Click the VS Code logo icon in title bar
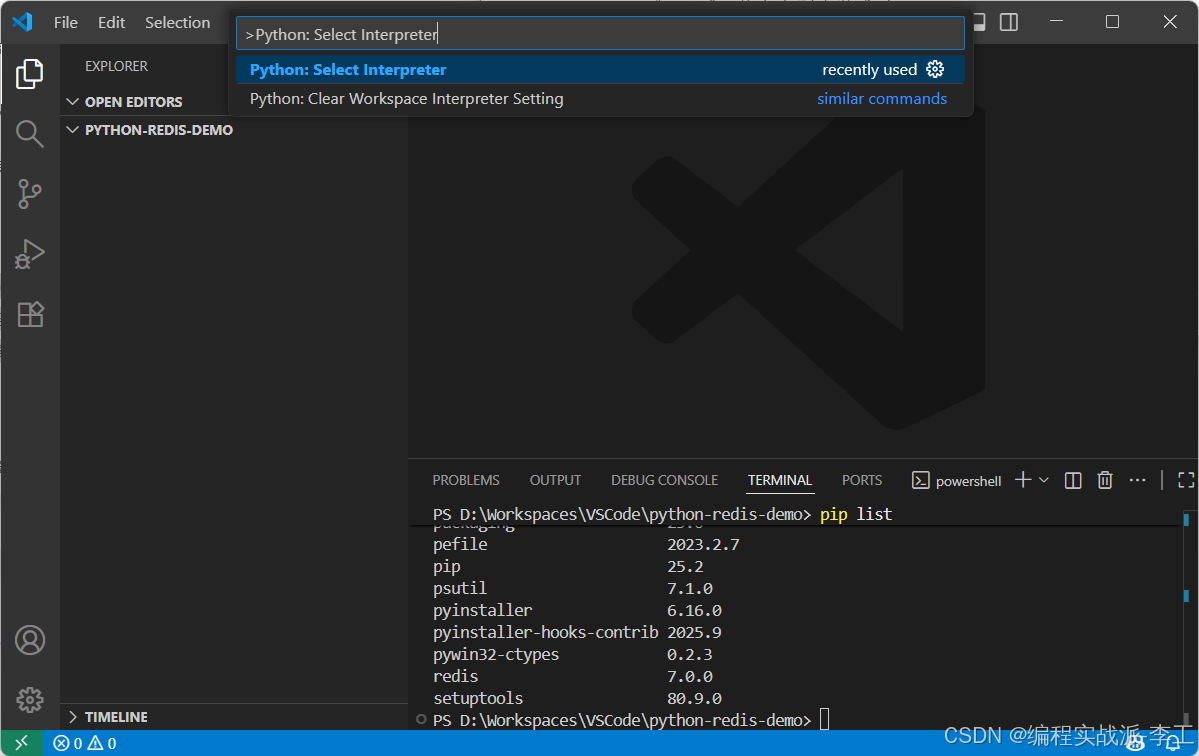The image size is (1199, 756). (x=22, y=21)
